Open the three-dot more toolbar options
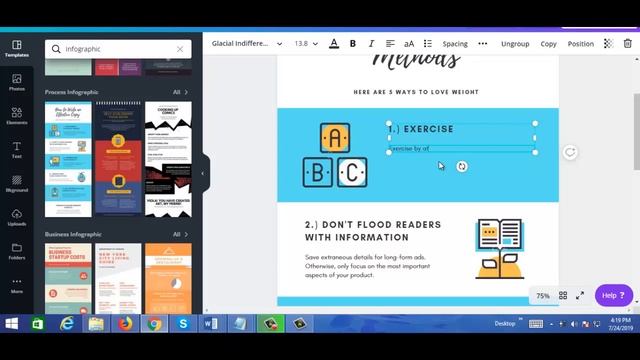The height and width of the screenshot is (360, 640). click(482, 44)
